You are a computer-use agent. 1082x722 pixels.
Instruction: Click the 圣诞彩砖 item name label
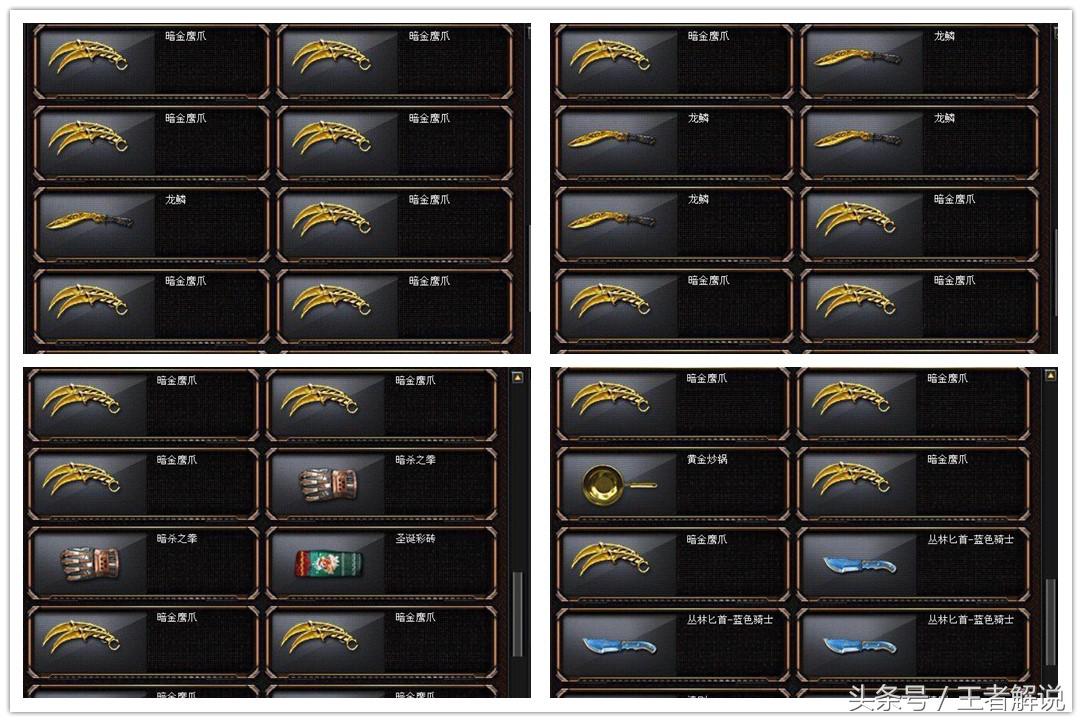(415, 538)
